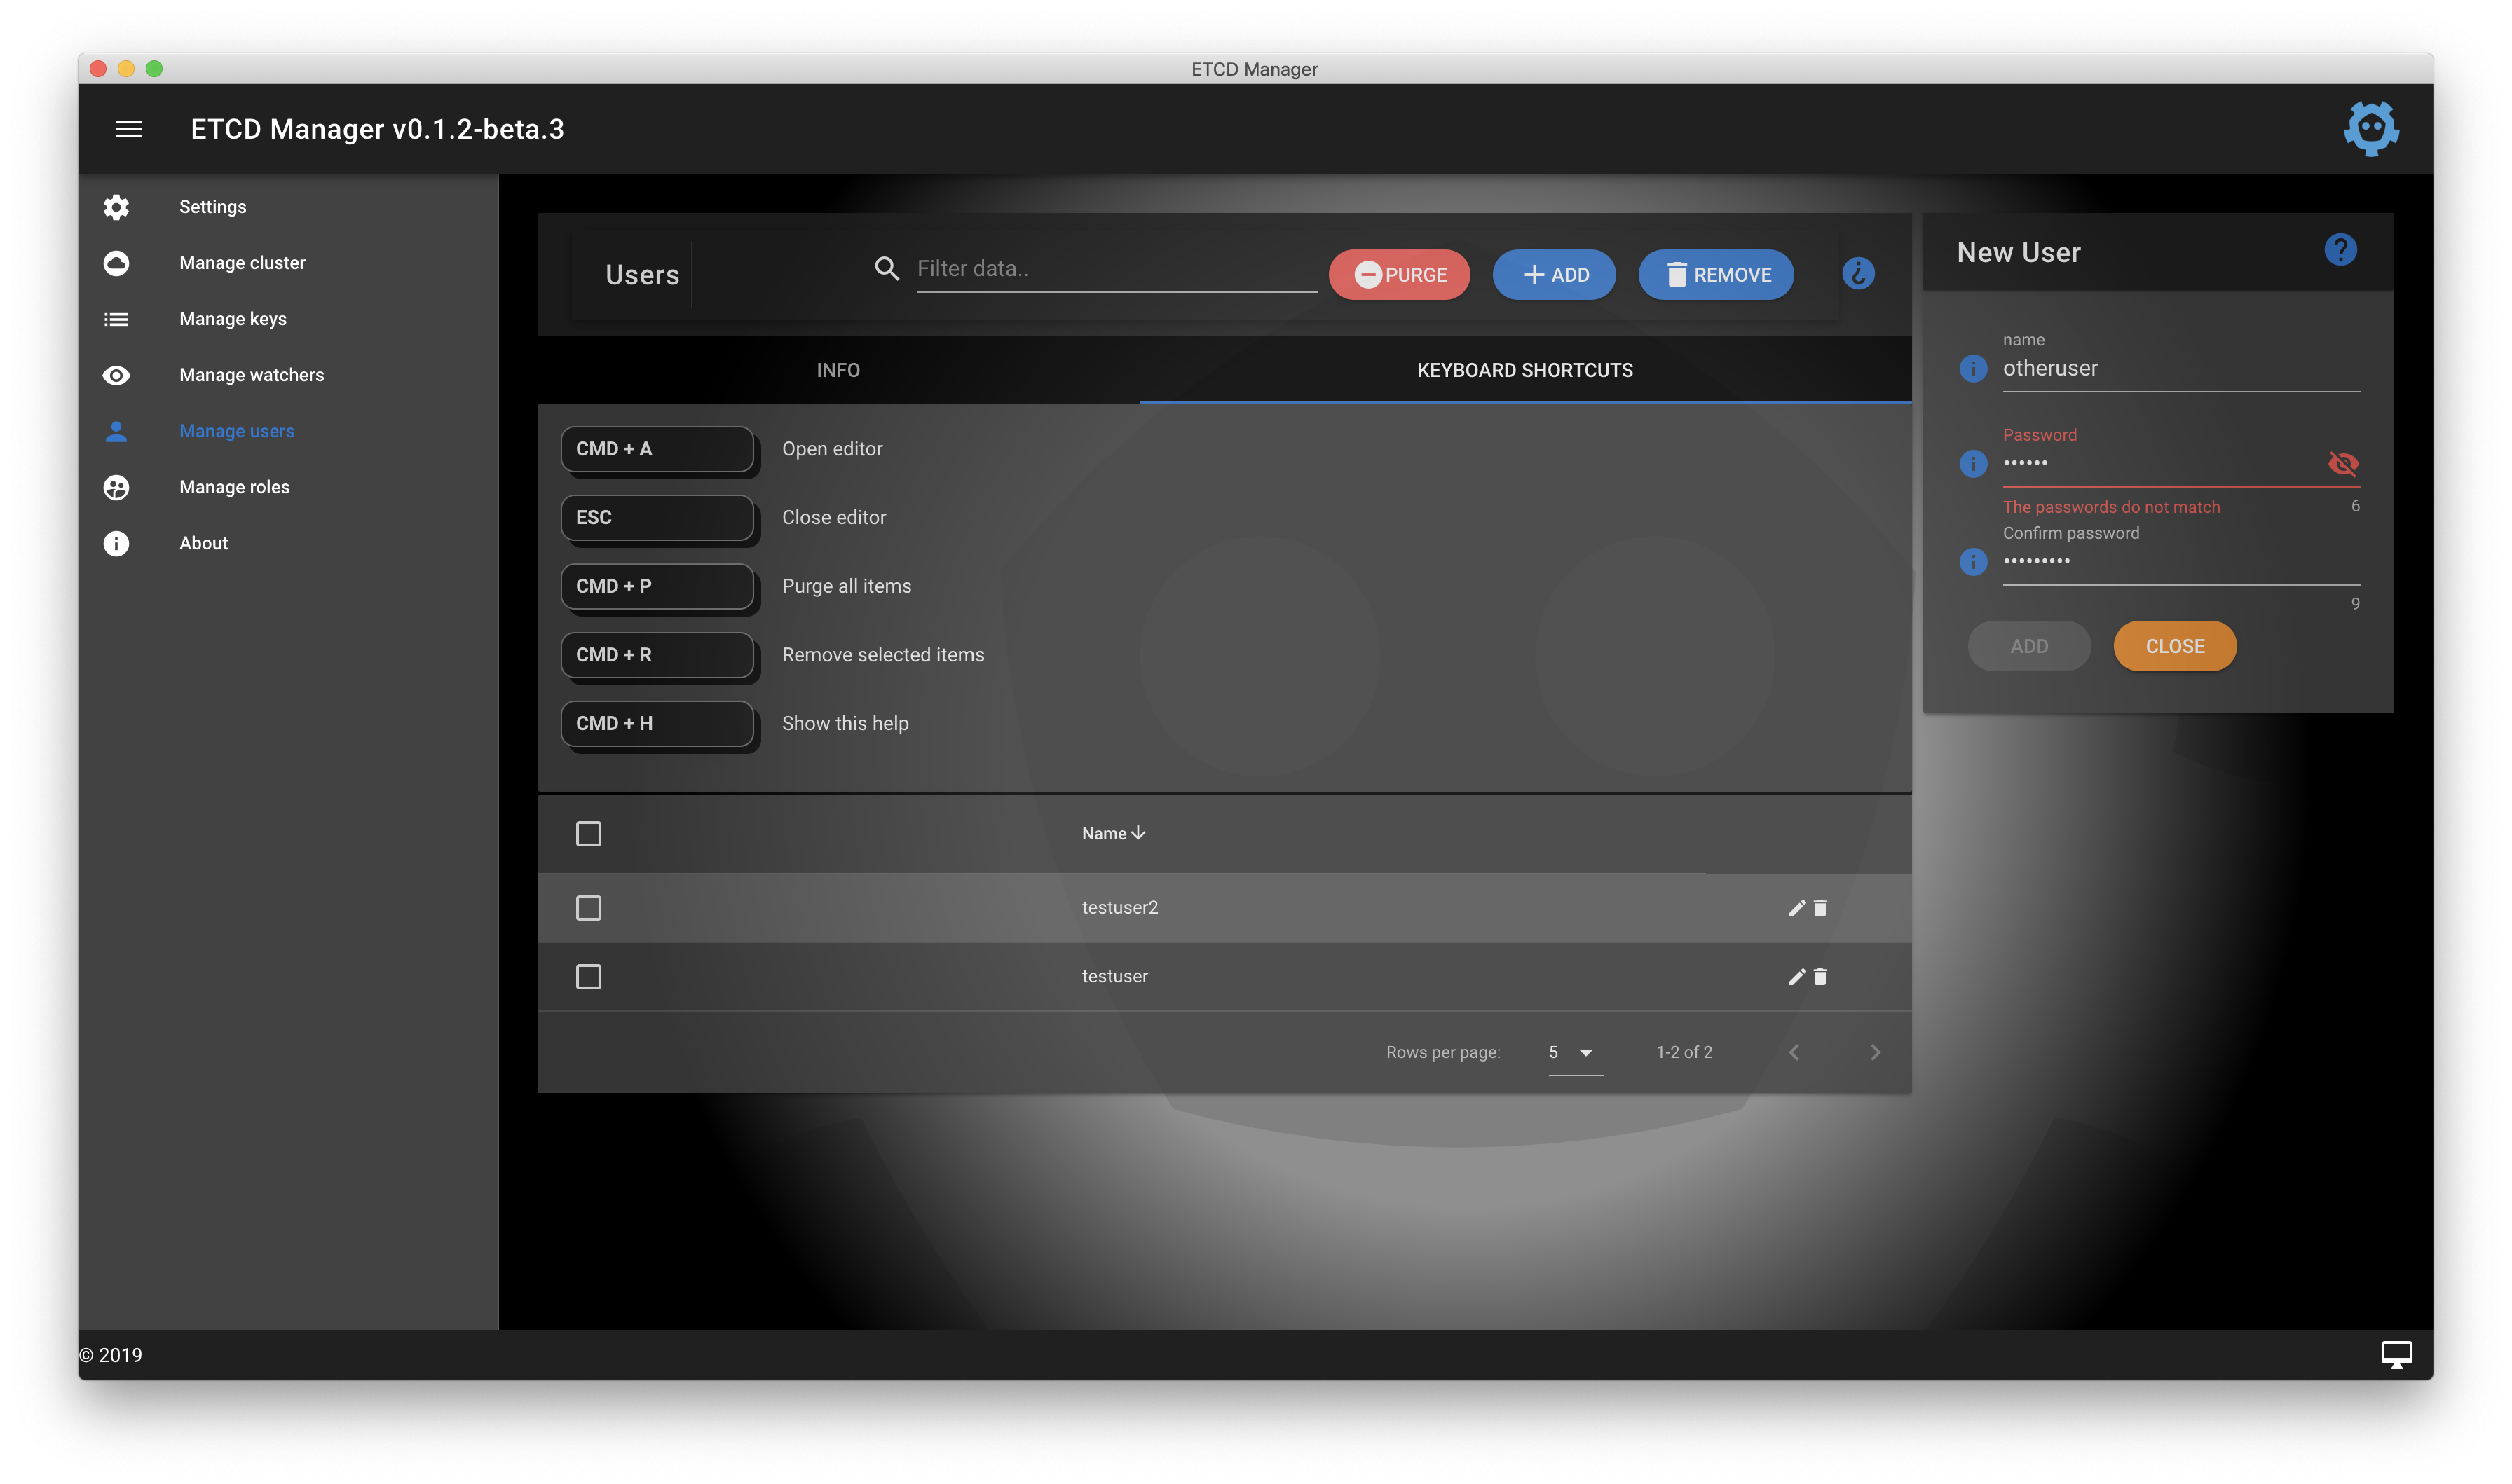Image resolution: width=2512 pixels, height=1484 pixels.
Task: Check the testuser2 row checkbox
Action: click(x=588, y=908)
